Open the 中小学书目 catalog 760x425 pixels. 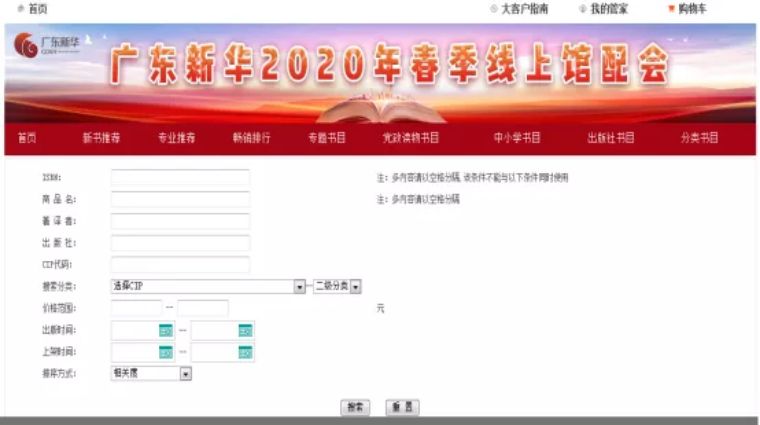[517, 138]
